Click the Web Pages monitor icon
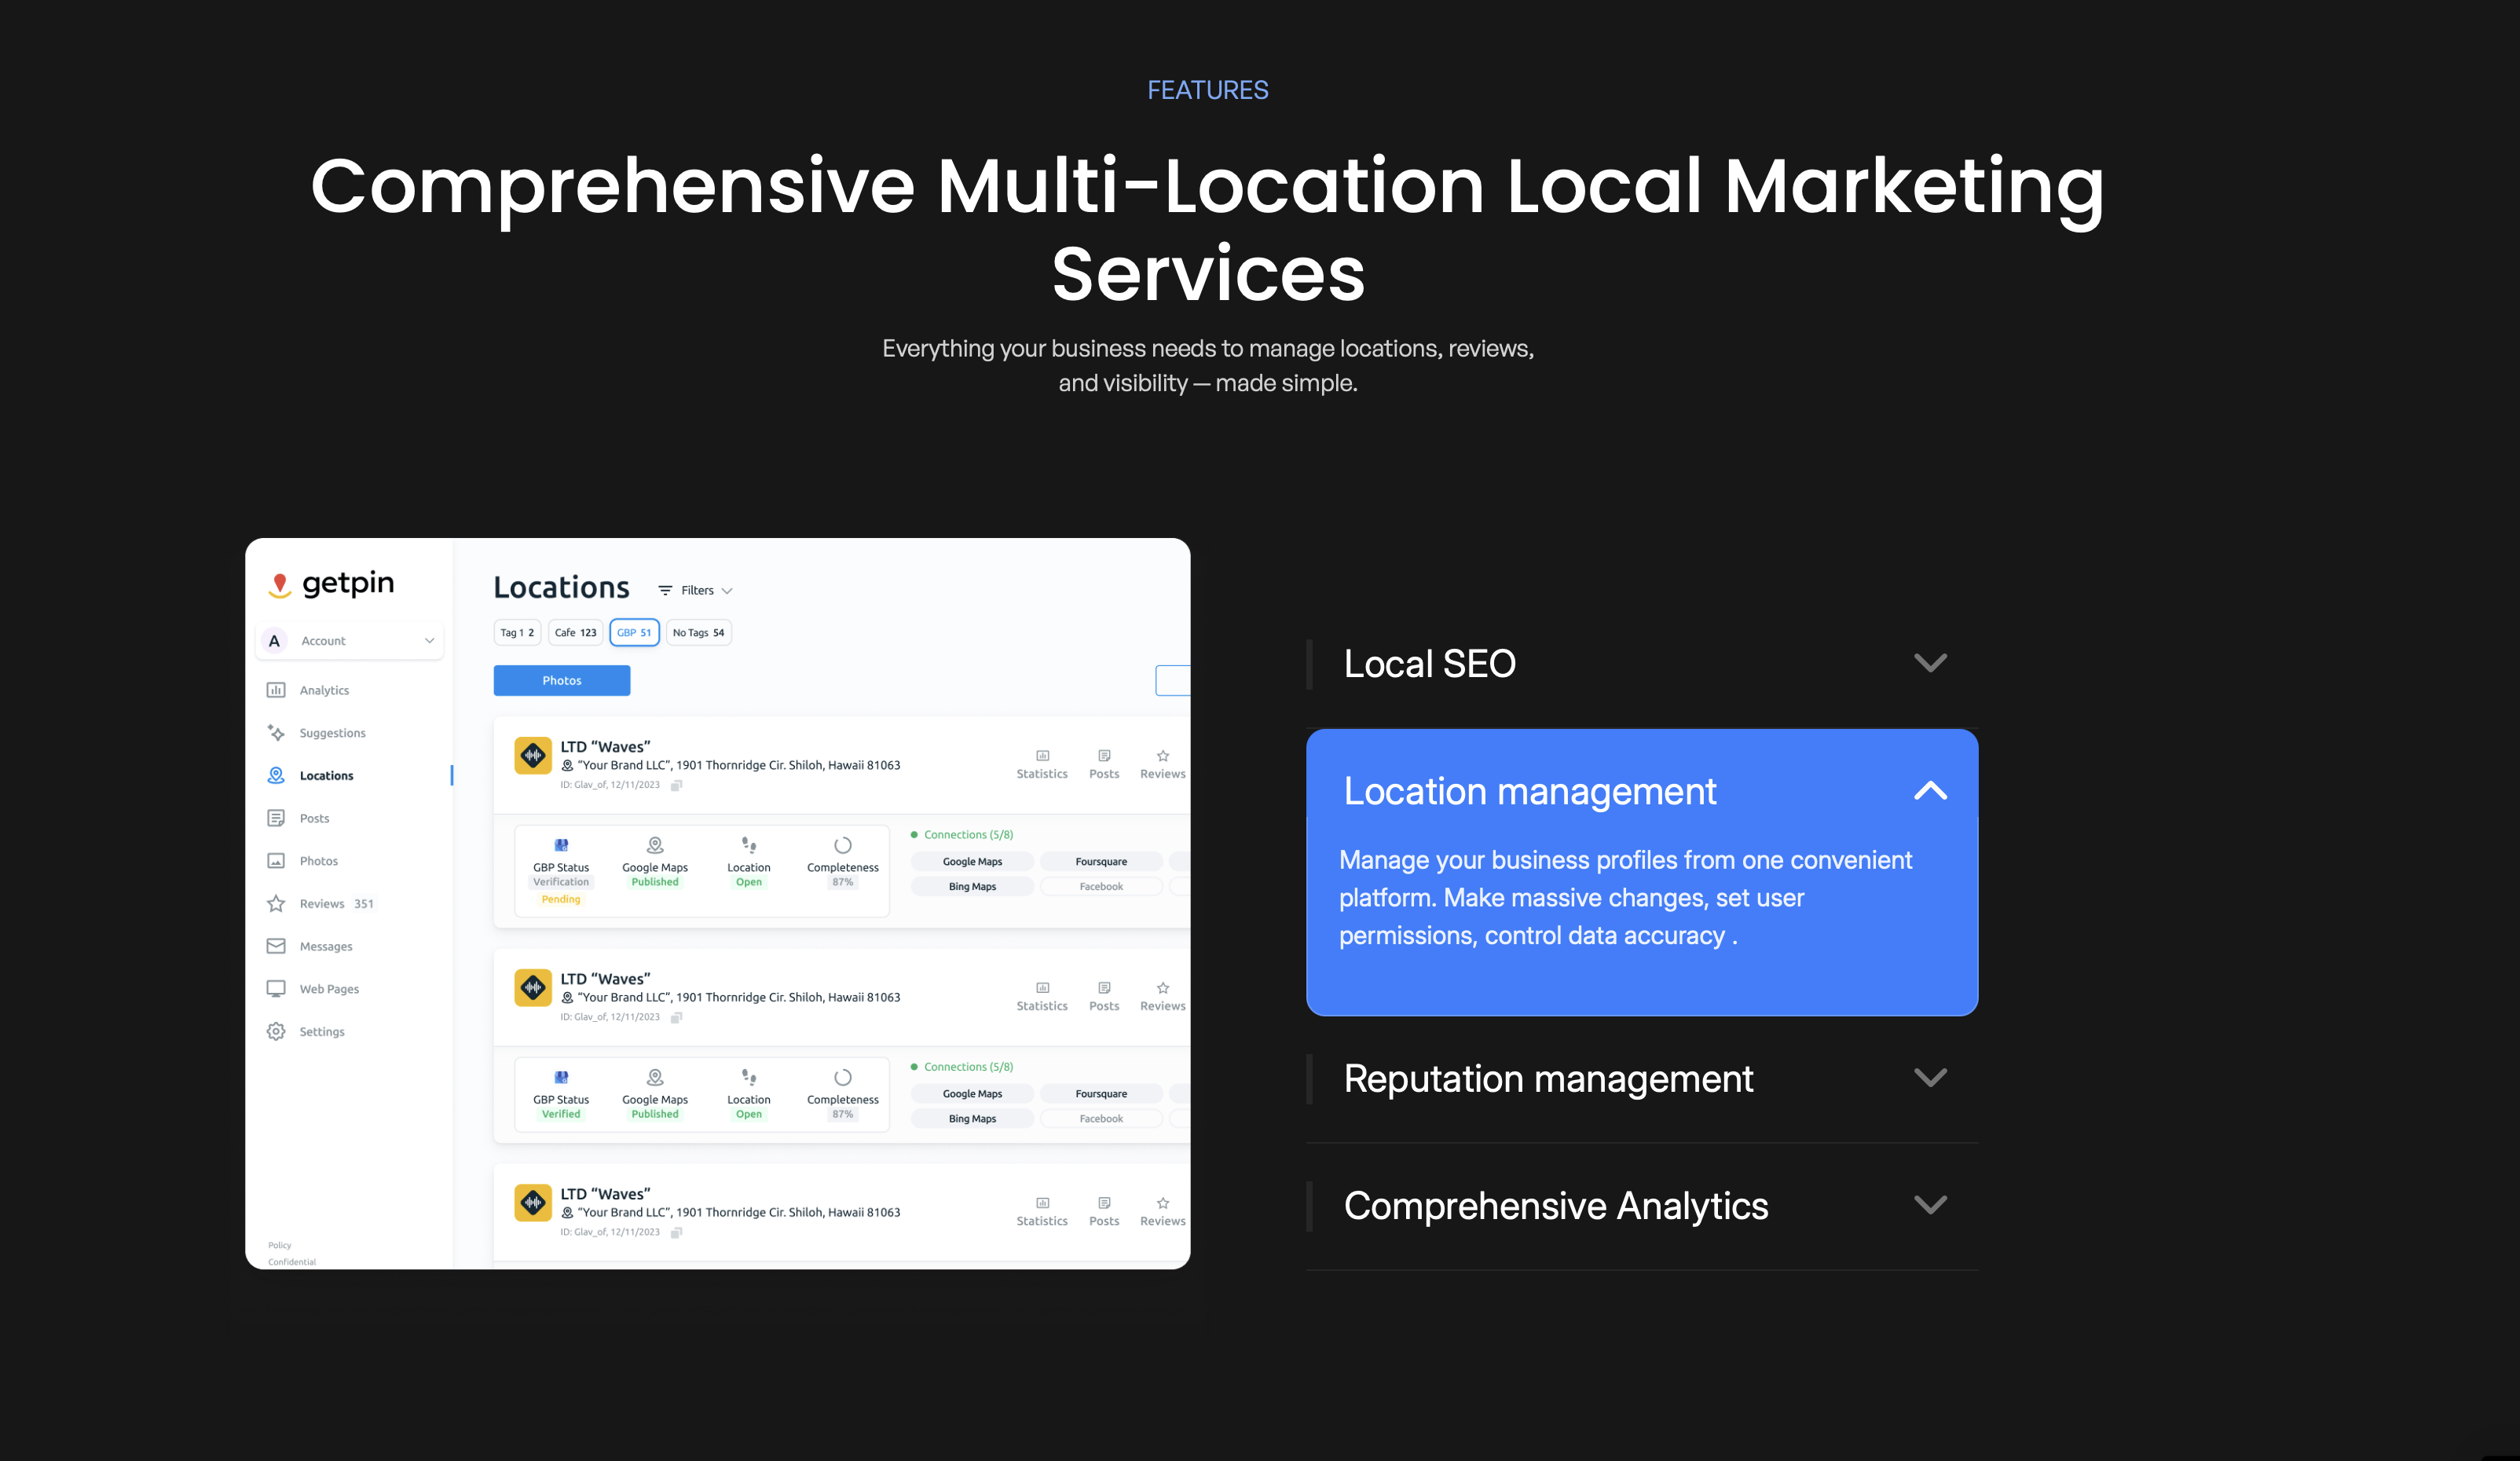Screen dimensions: 2520x1461 pyautogui.click(x=276, y=989)
